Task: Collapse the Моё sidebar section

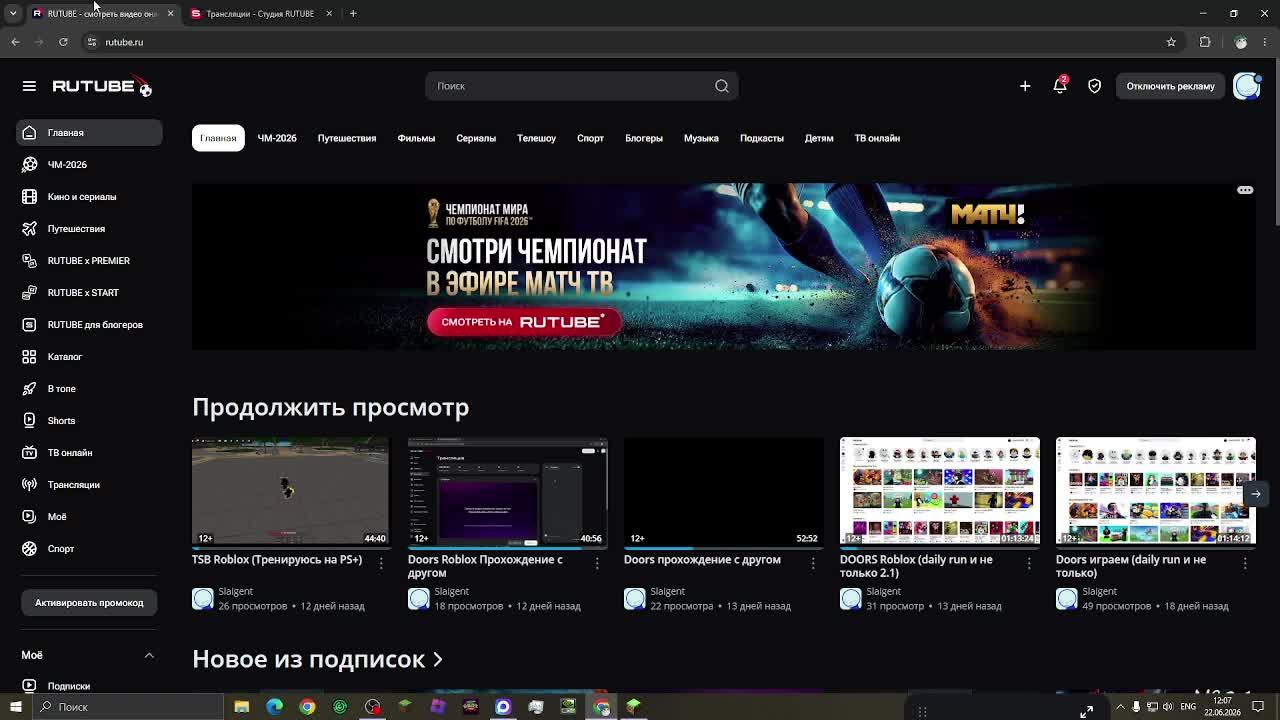Action: click(x=149, y=655)
